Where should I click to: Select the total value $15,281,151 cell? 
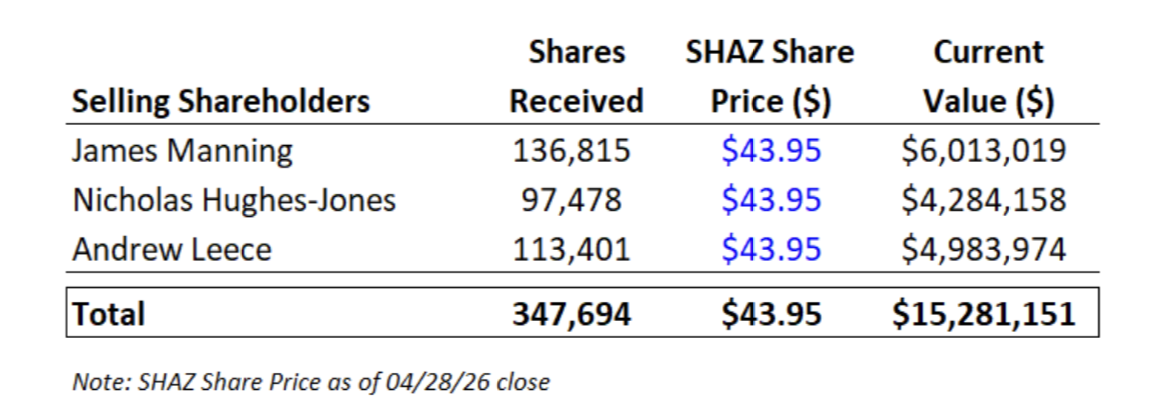tap(984, 314)
